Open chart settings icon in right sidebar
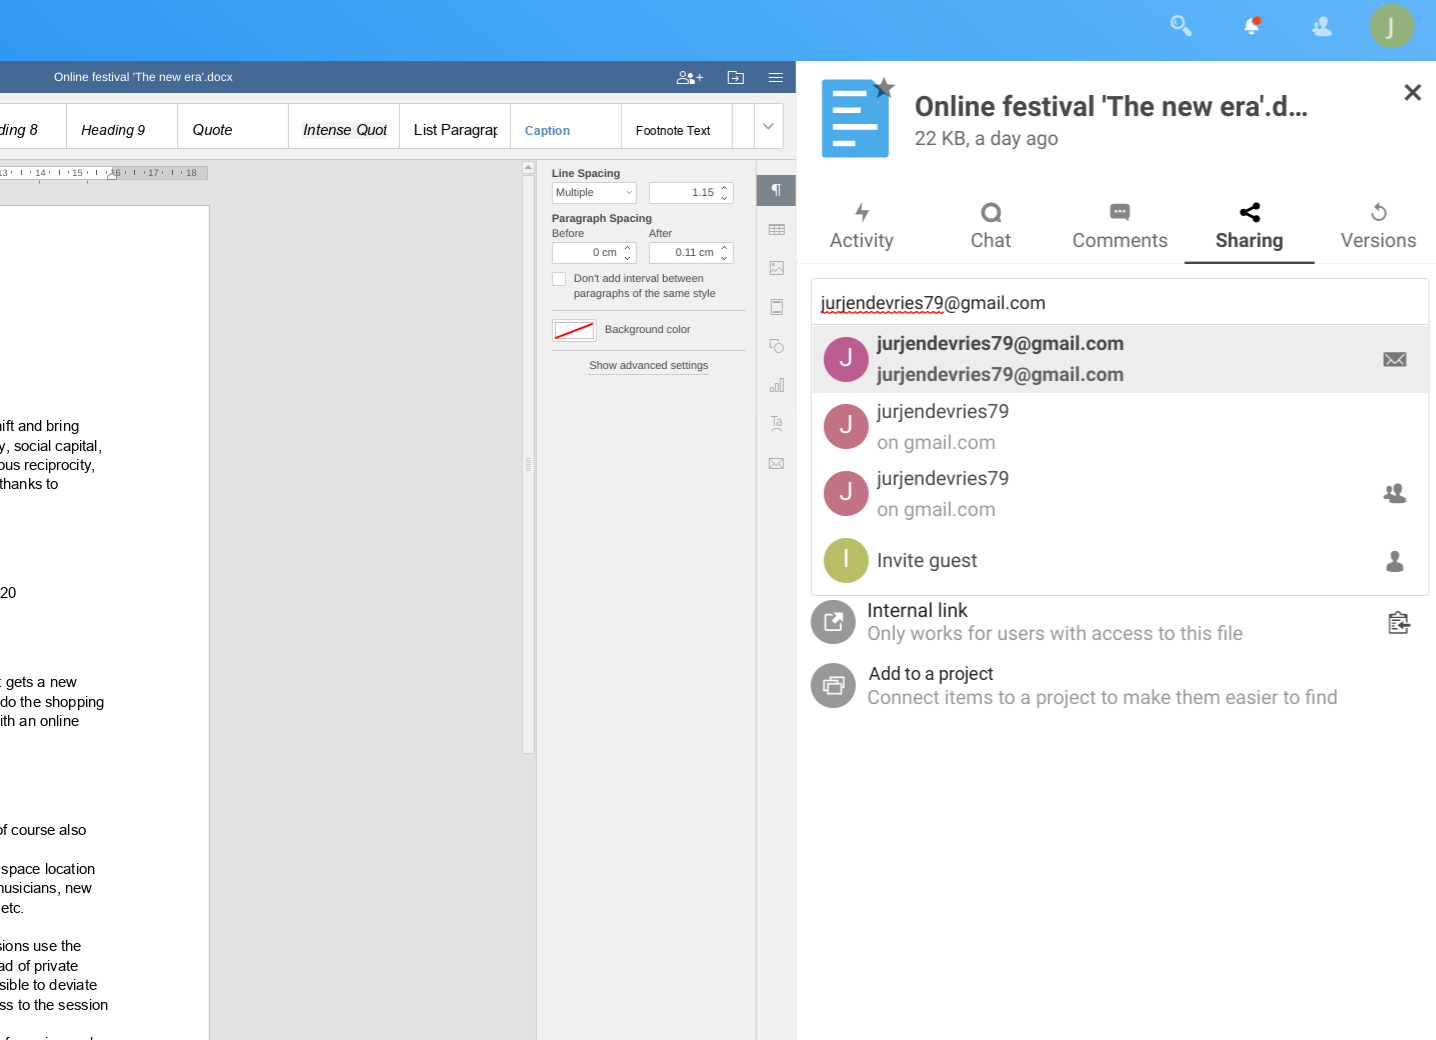Image resolution: width=1436 pixels, height=1040 pixels. point(776,385)
